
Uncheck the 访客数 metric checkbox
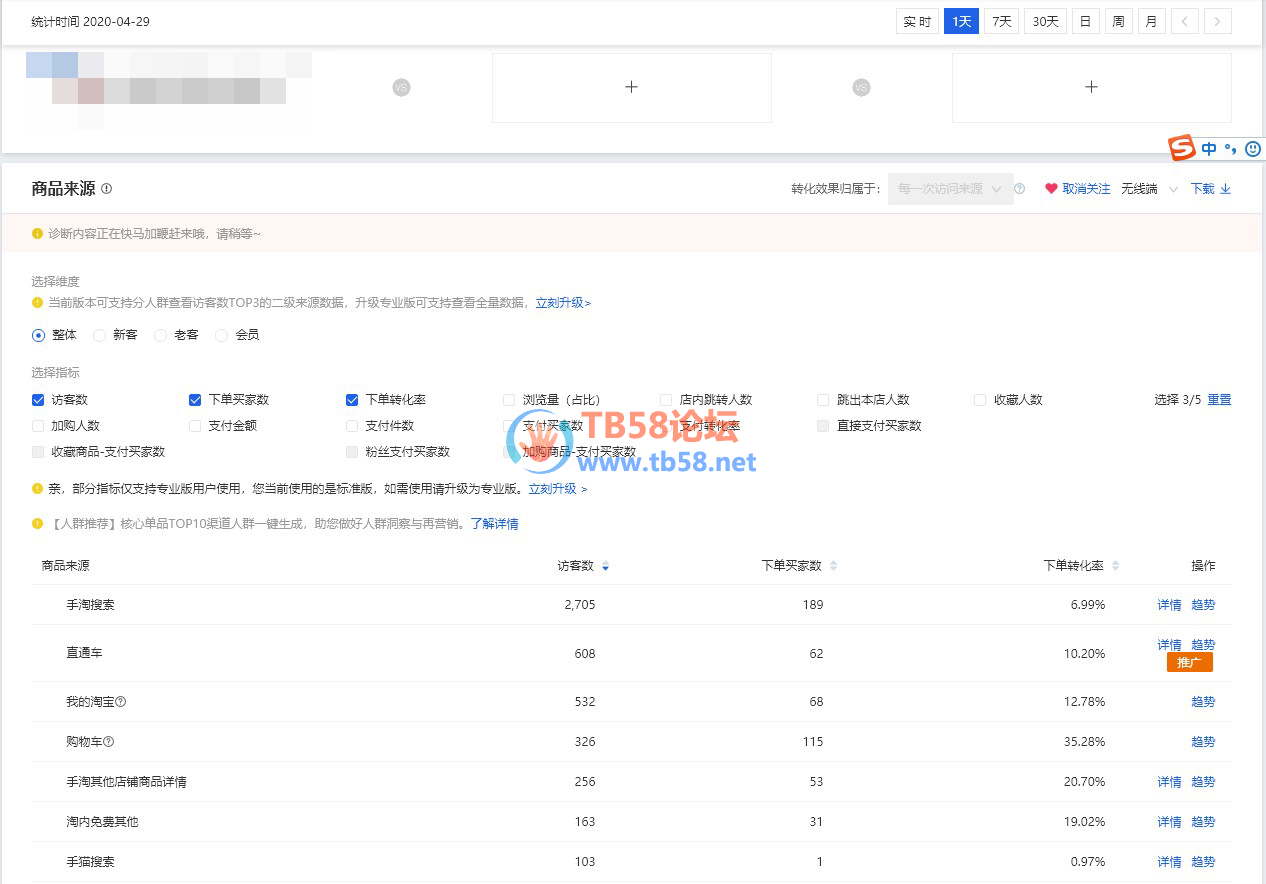[38, 400]
